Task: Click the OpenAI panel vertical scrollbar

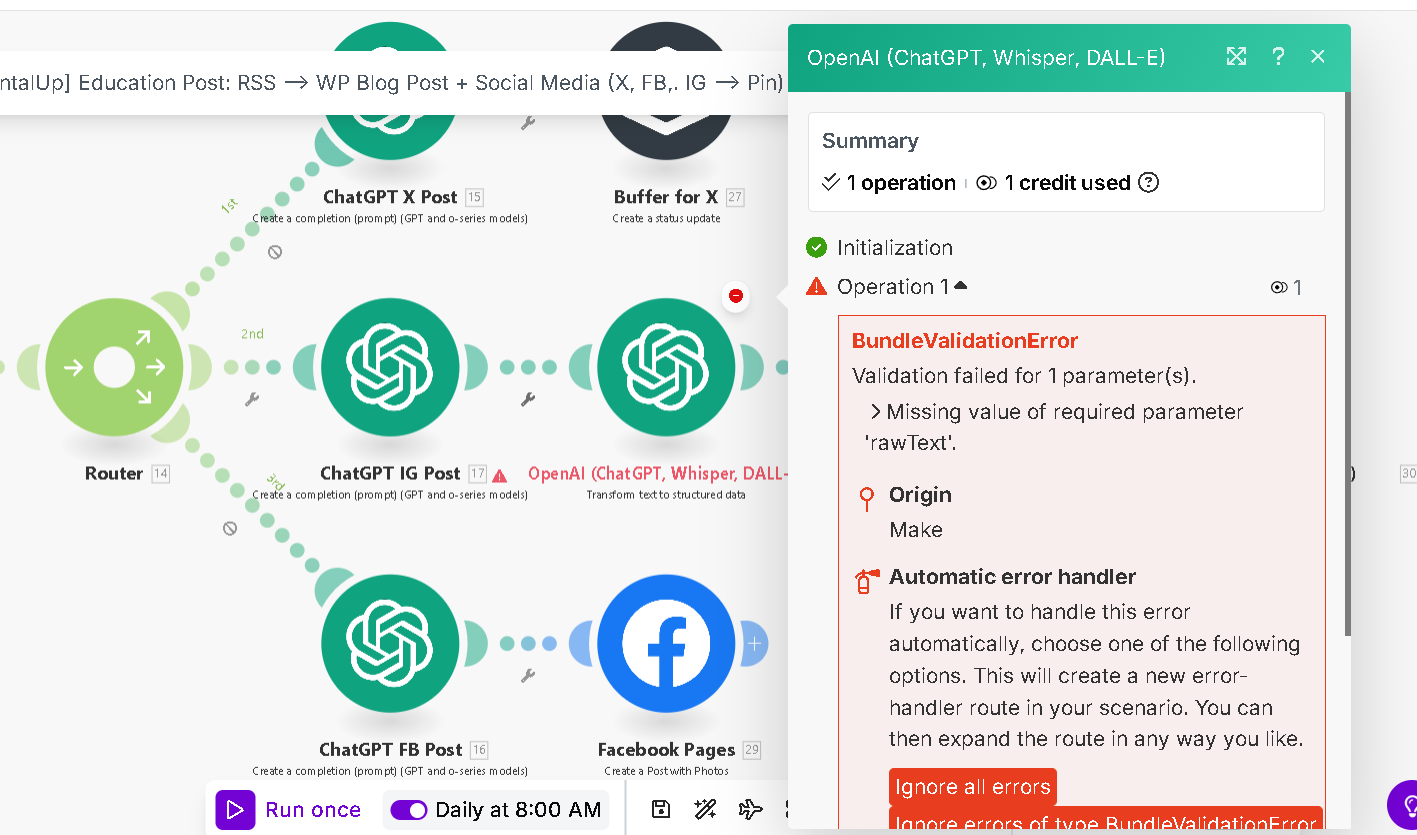Action: [x=1348, y=364]
